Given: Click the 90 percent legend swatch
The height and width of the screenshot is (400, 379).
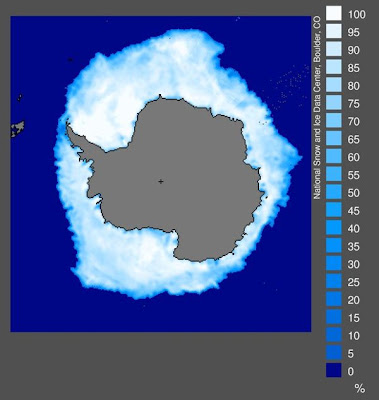Looking at the screenshot, I should [x=334, y=49].
